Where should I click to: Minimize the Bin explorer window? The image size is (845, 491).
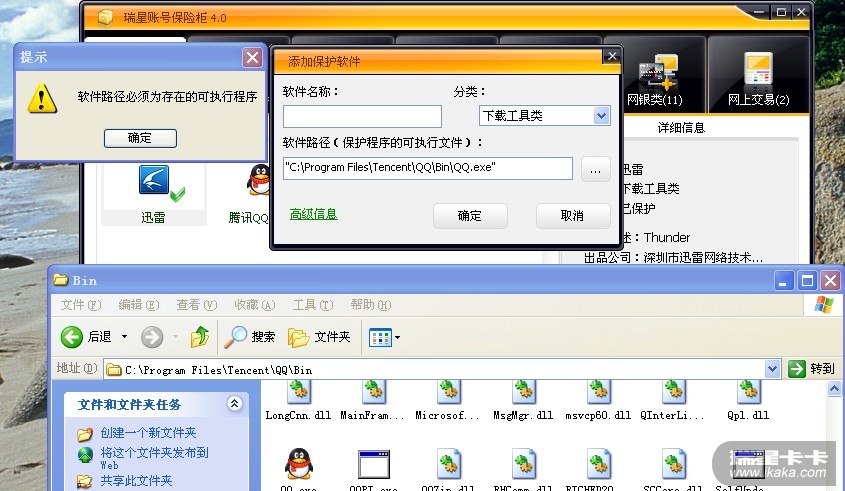pyautogui.click(x=784, y=281)
